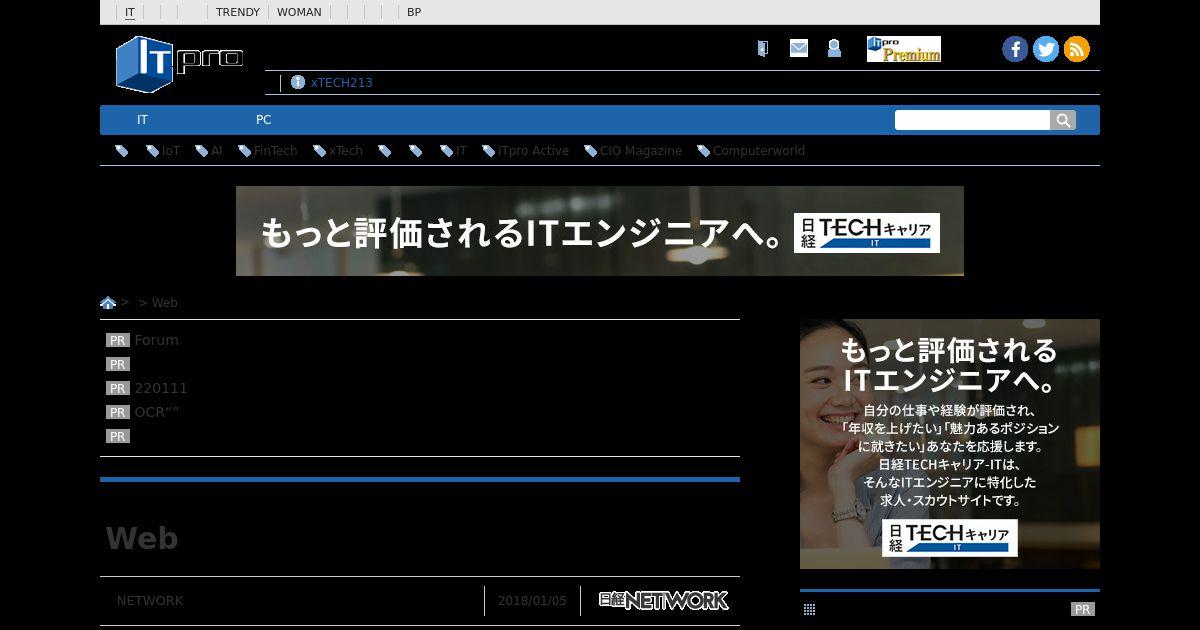1200x630 pixels.
Task: Open the PC tab in blue navigation
Action: (264, 120)
